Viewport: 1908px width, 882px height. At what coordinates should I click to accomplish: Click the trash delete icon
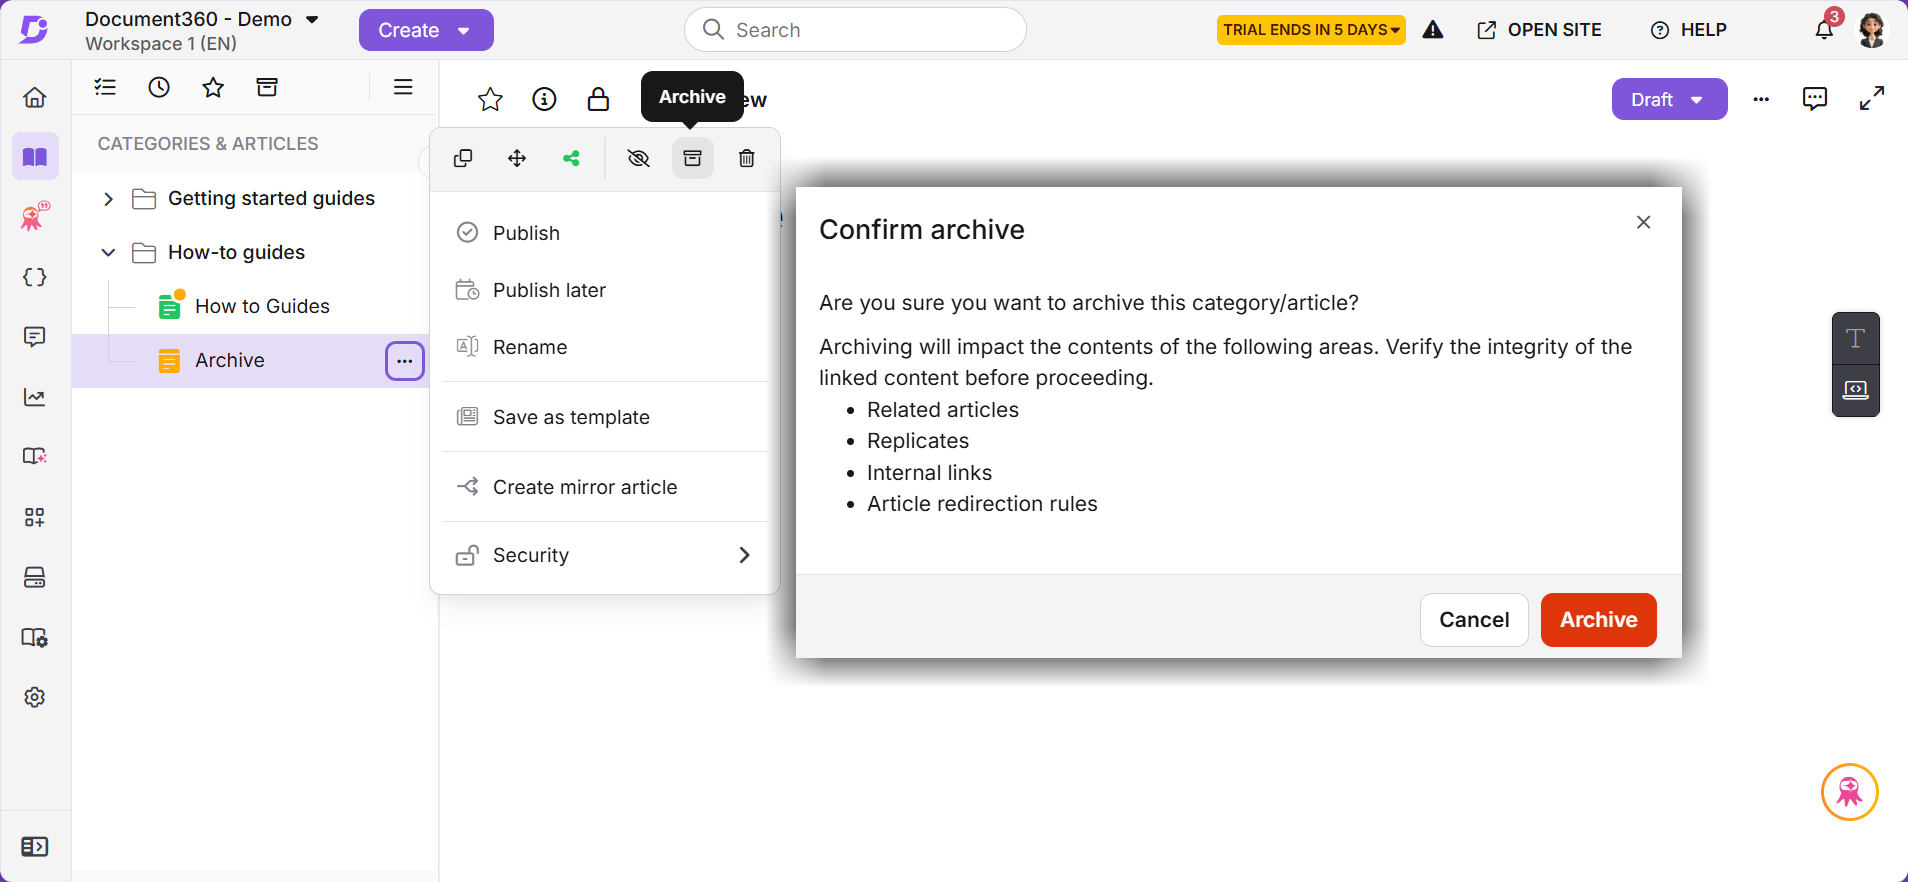click(x=747, y=158)
